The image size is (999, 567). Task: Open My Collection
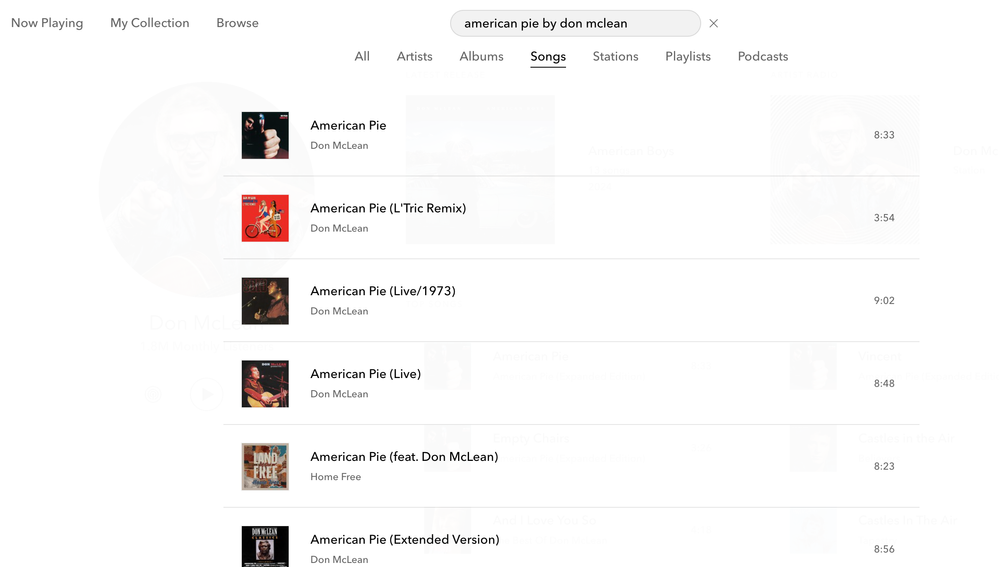[x=149, y=23]
